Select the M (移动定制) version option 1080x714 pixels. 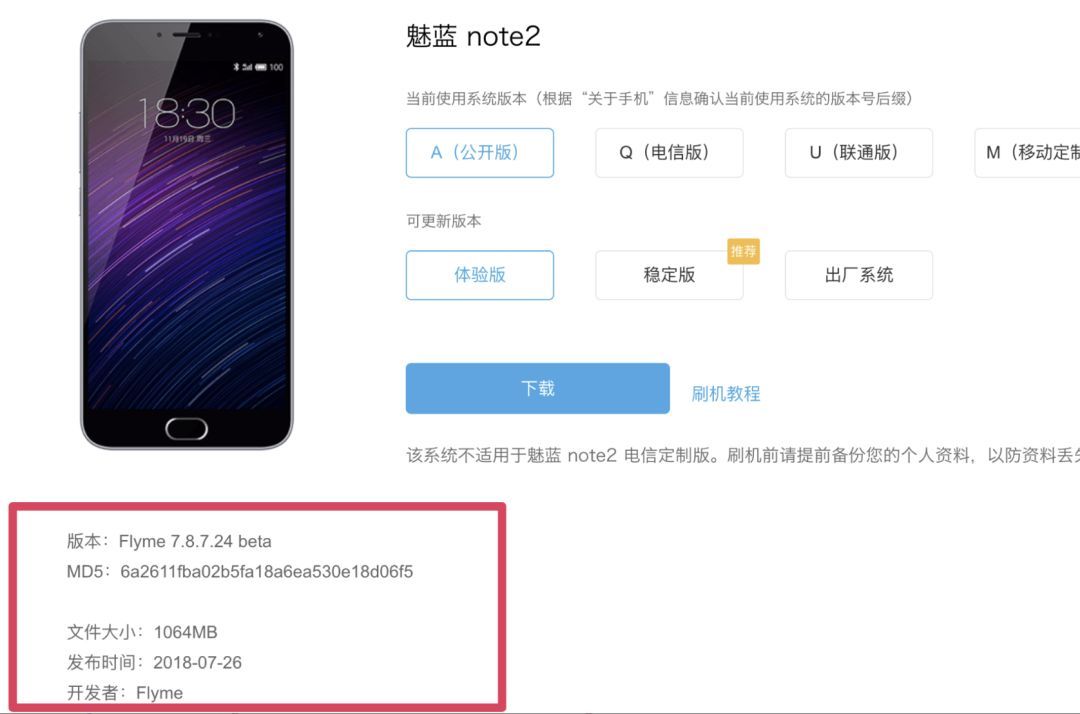(x=1027, y=153)
